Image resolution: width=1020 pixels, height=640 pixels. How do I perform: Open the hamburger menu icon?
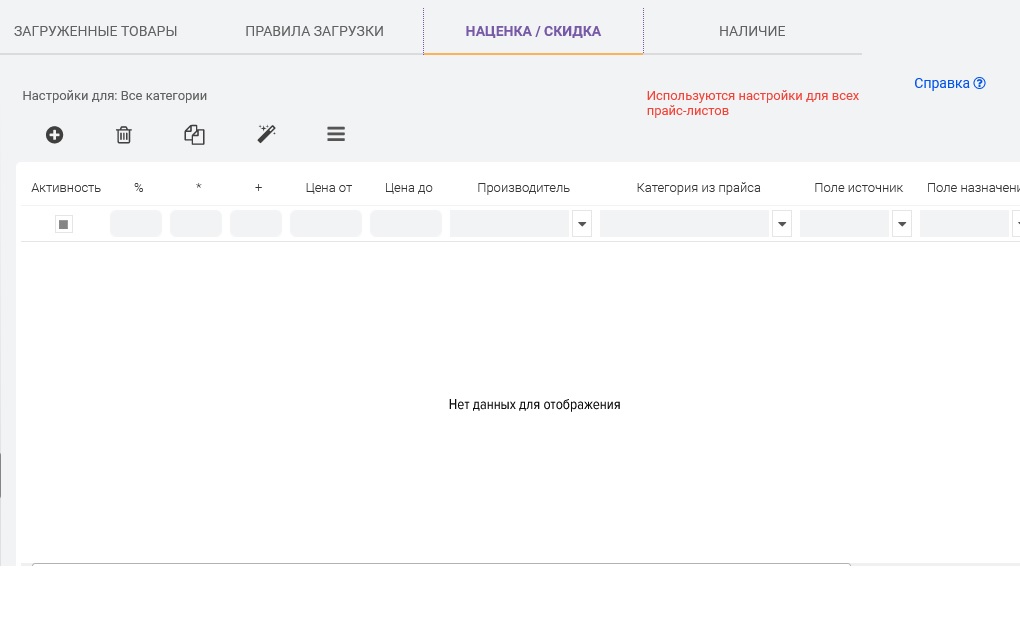[x=336, y=134]
